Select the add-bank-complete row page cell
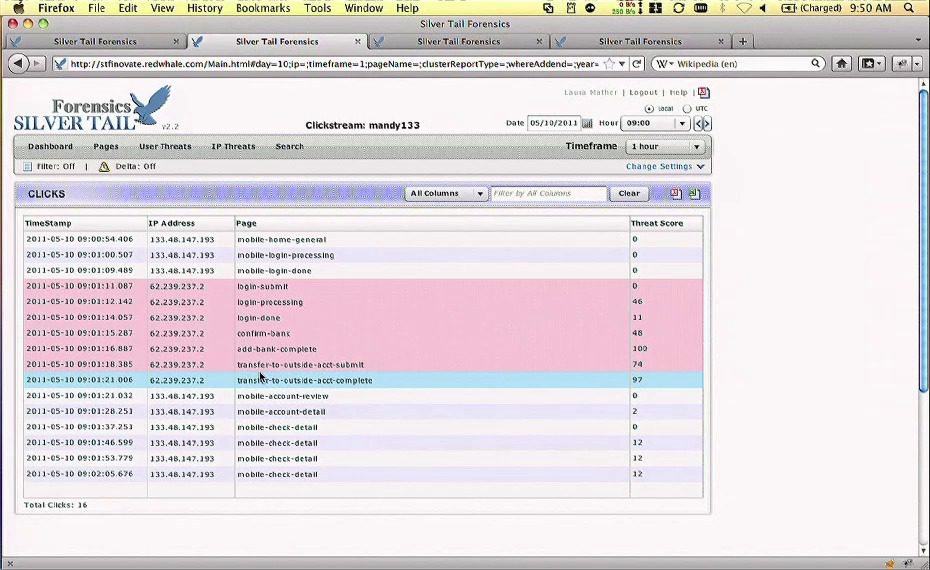Image resolution: width=930 pixels, height=570 pixels. click(x=432, y=349)
